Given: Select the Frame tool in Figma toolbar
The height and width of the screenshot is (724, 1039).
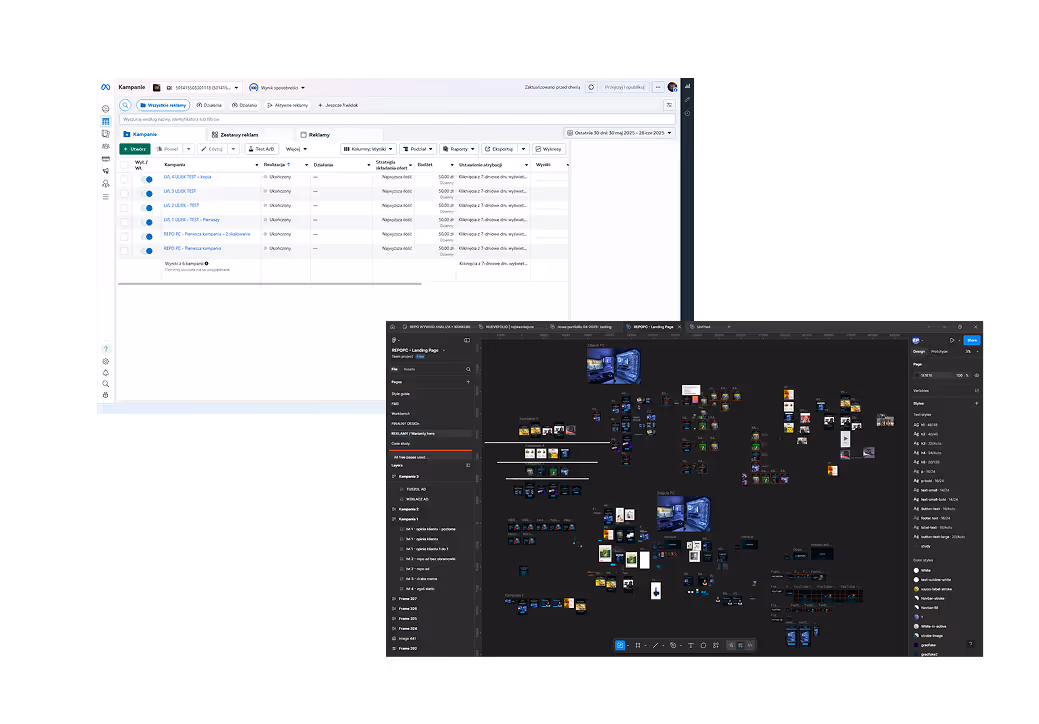Looking at the screenshot, I should tap(637, 645).
